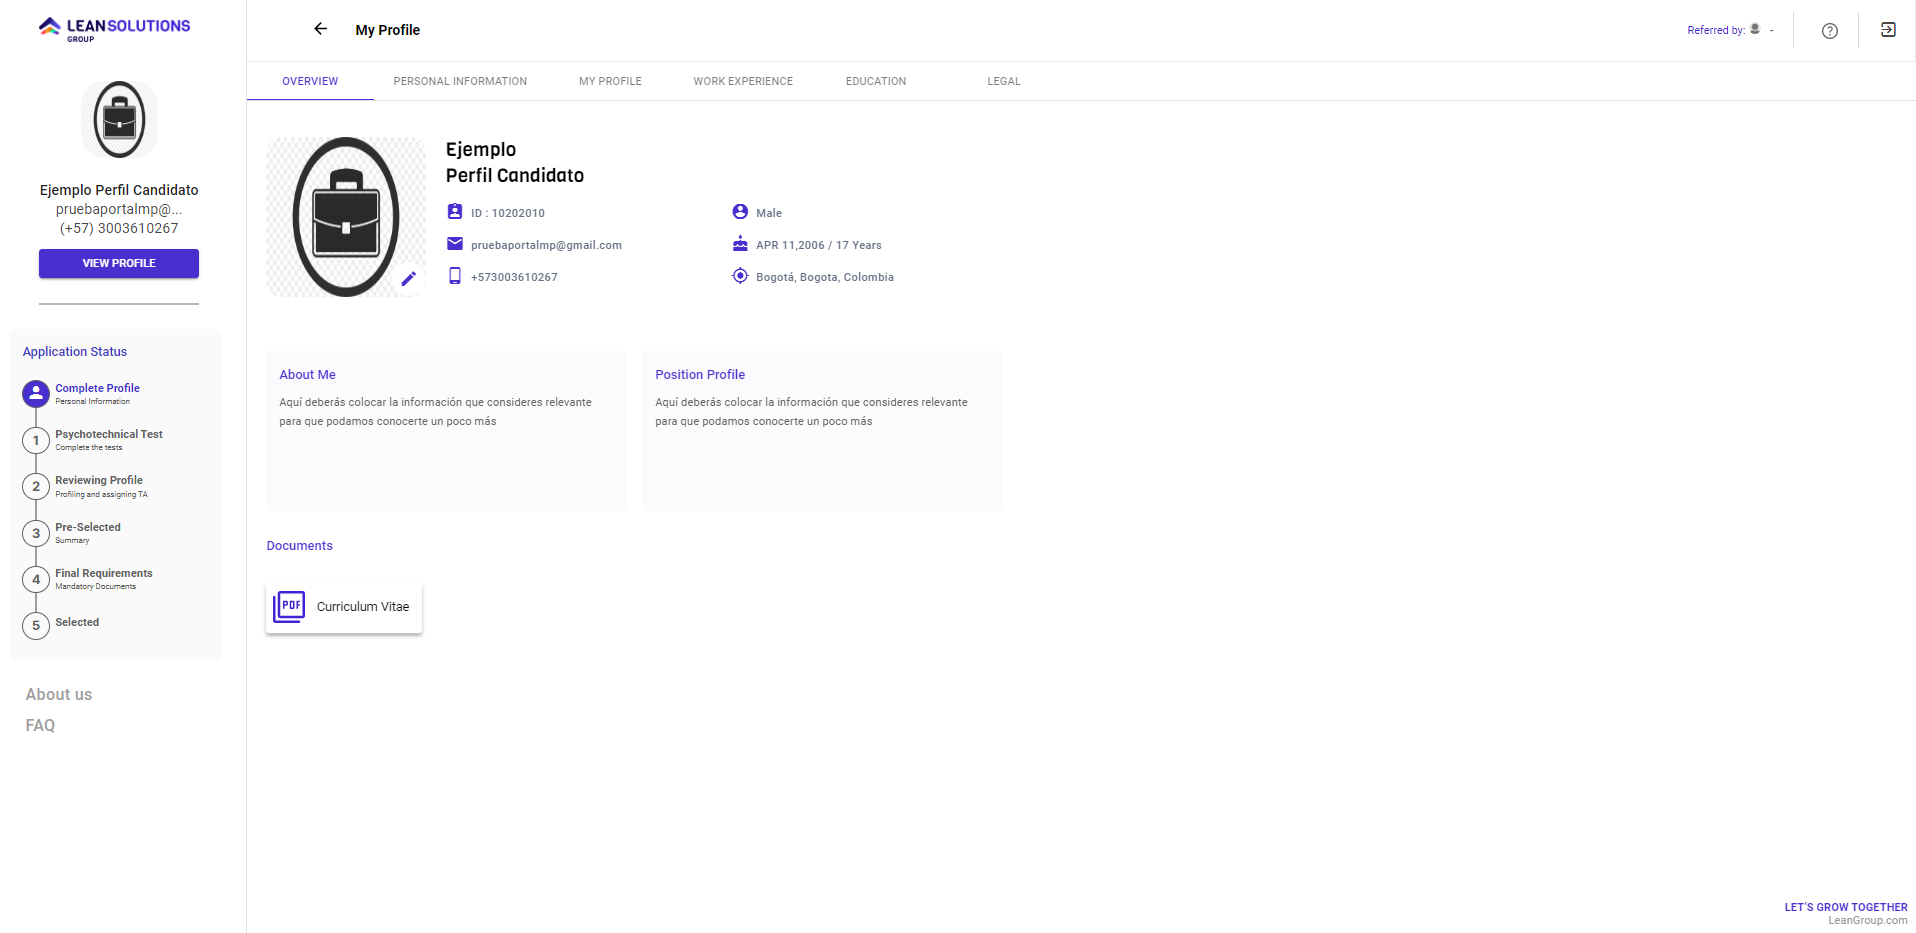This screenshot has height=933, width=1916.
Task: Open the Legal tab
Action: point(1004,81)
